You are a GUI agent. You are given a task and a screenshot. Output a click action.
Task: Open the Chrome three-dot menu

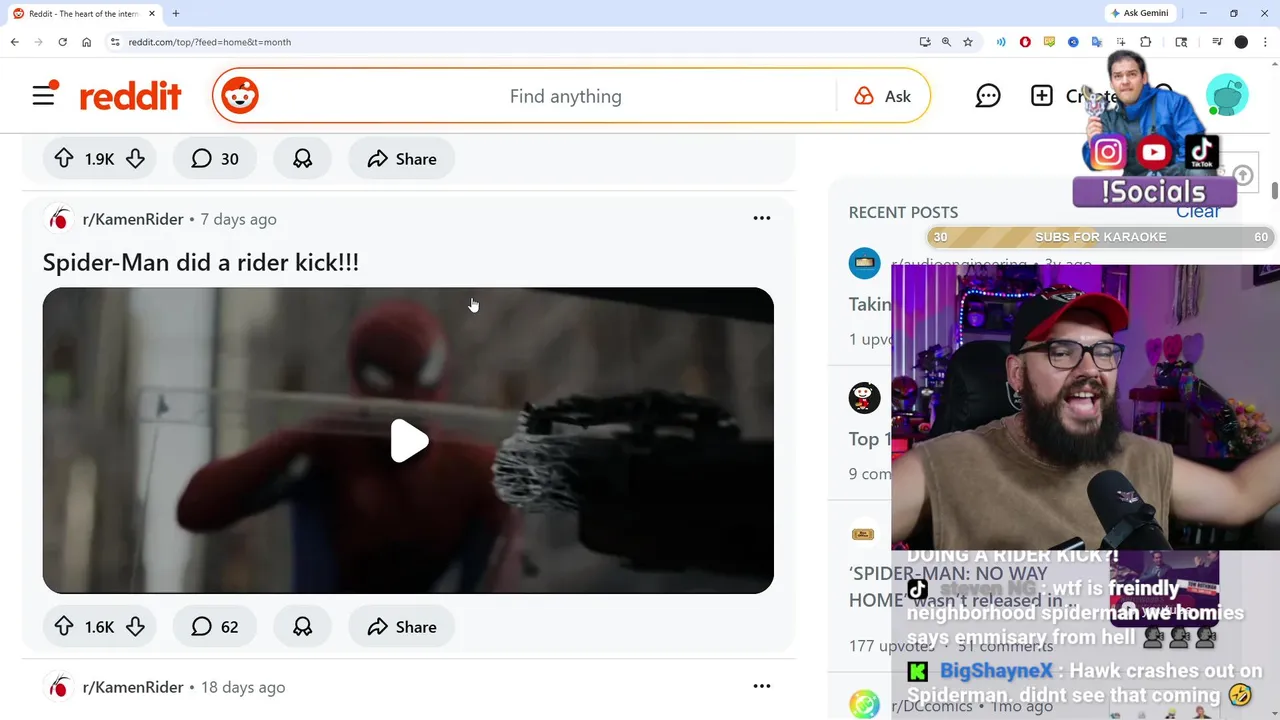1264,42
